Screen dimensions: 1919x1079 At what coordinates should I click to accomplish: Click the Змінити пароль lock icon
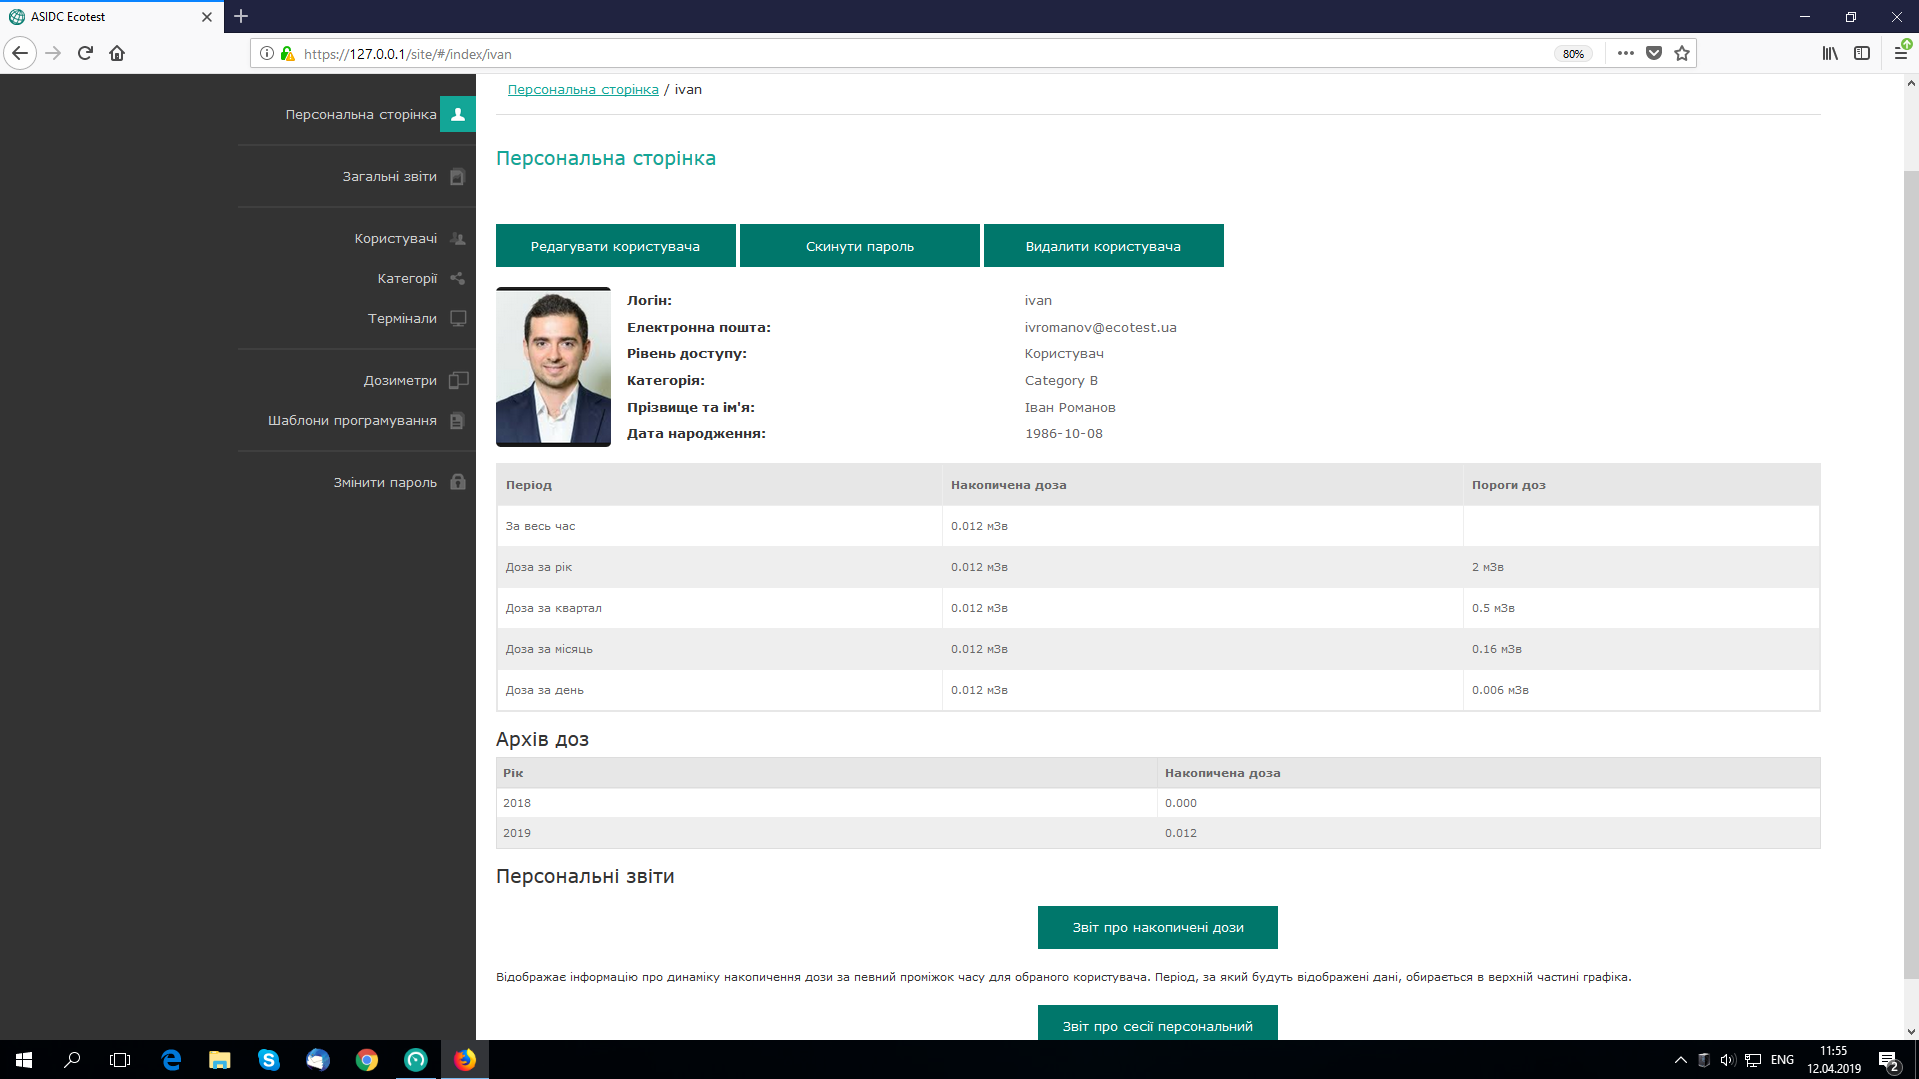(x=458, y=483)
